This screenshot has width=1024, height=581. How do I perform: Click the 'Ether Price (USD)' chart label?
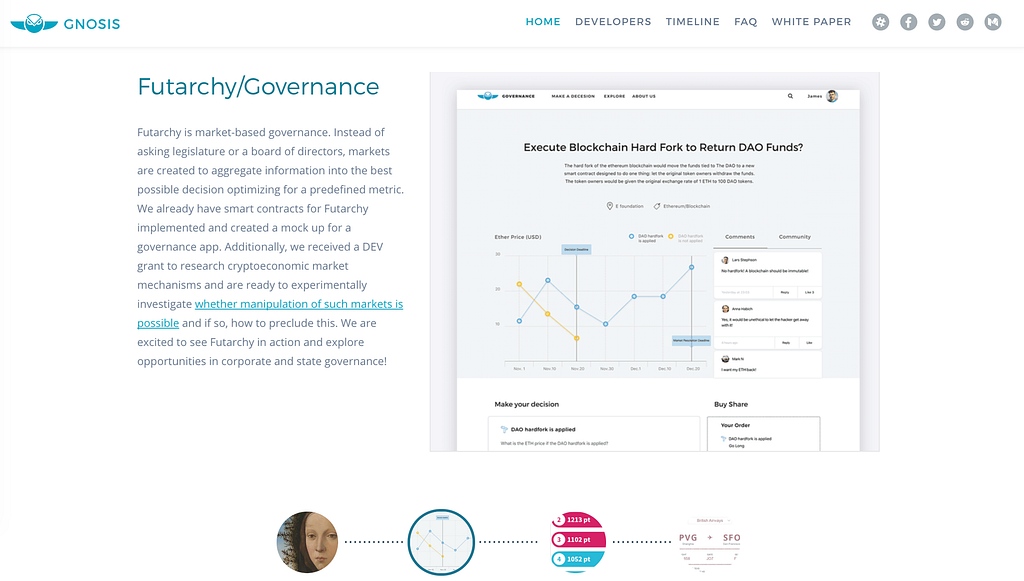coord(518,237)
